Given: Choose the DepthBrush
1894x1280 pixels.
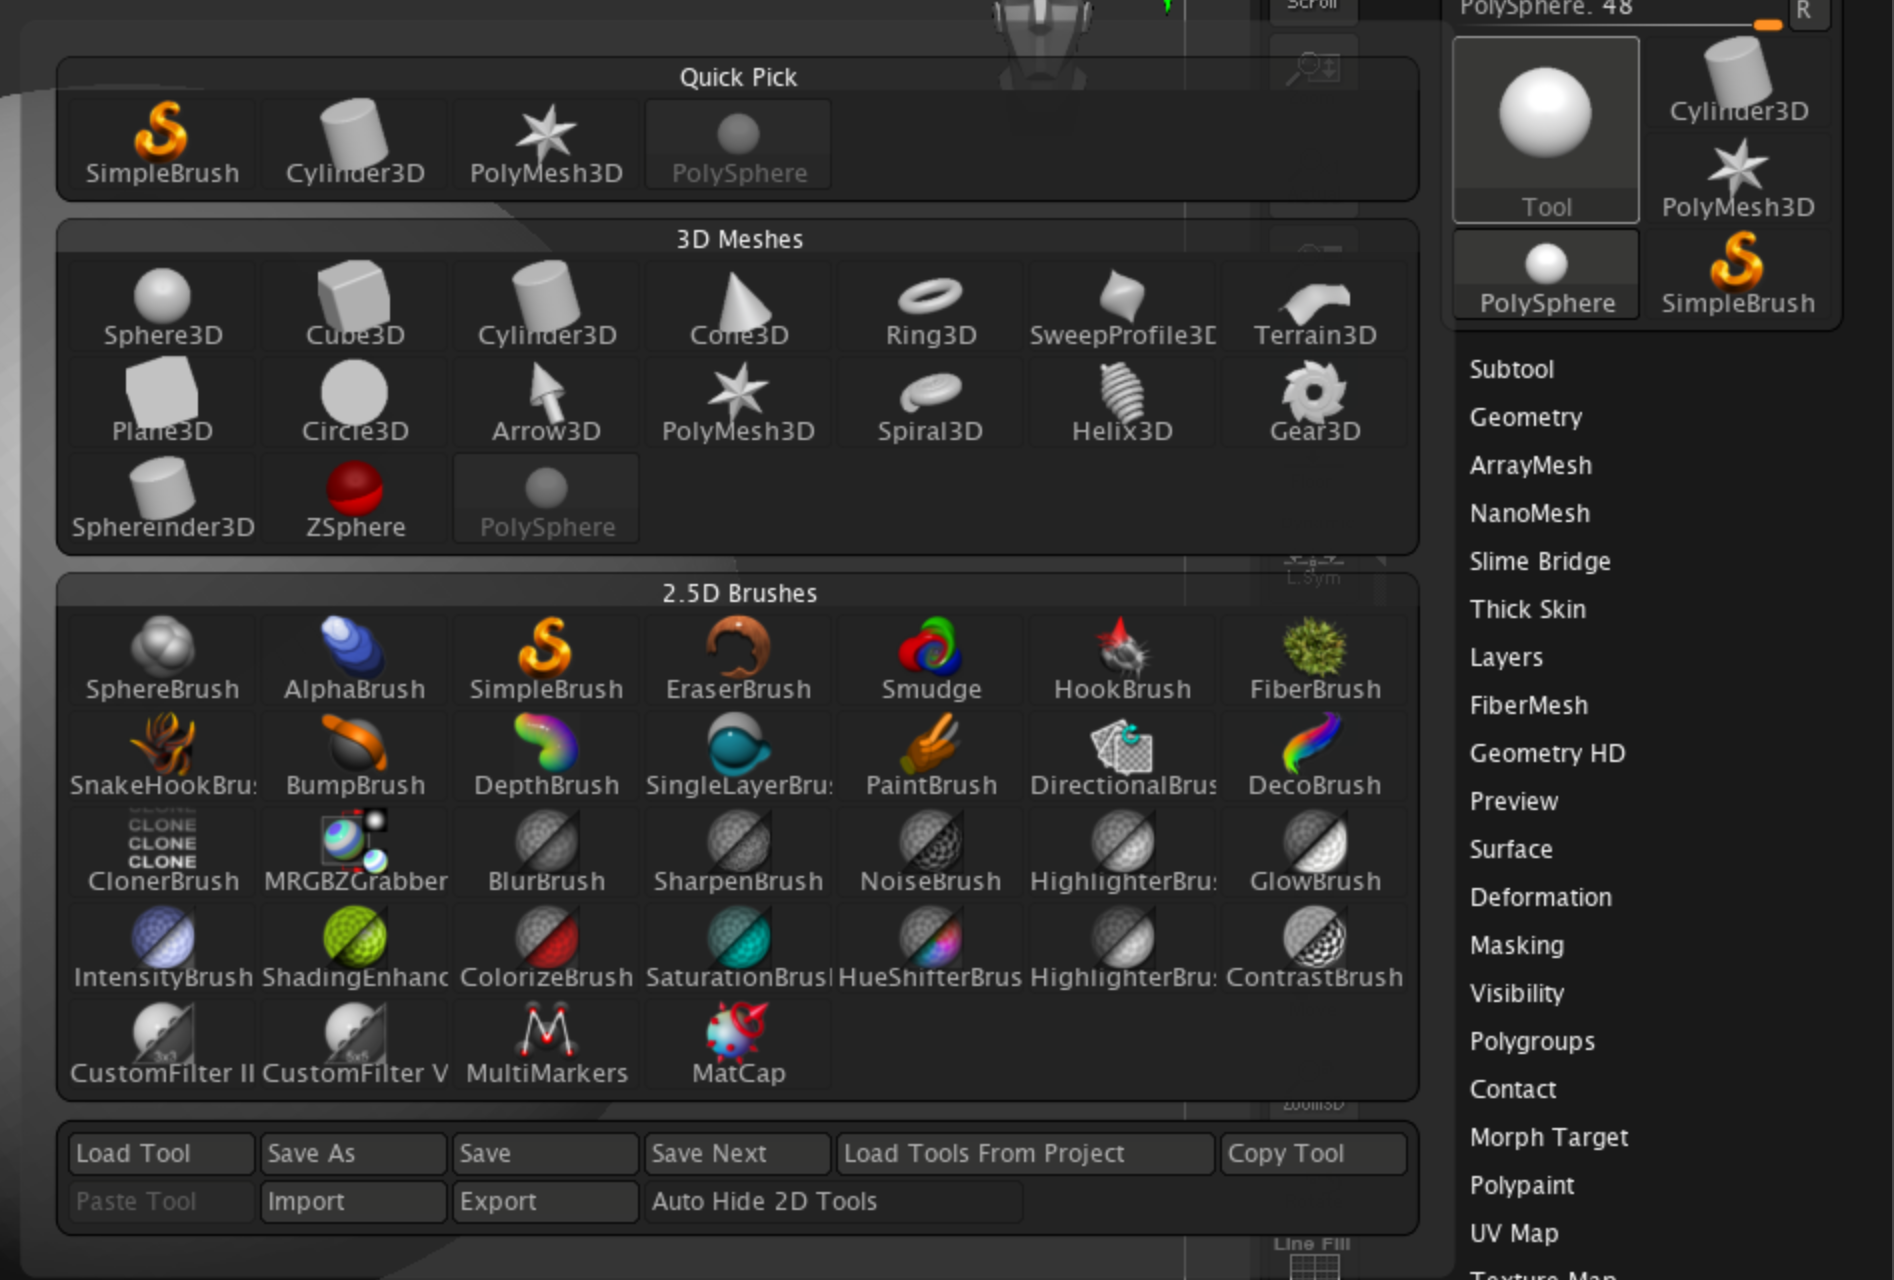Looking at the screenshot, I should pos(547,756).
